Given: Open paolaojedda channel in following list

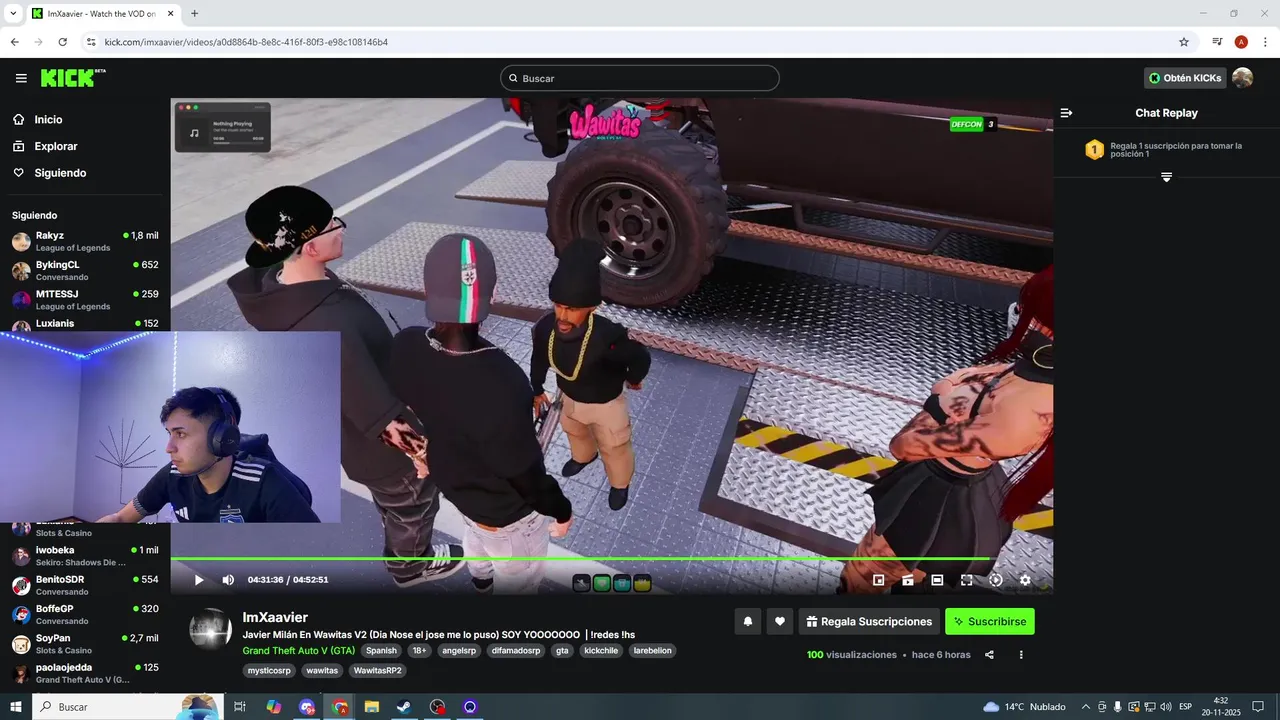Looking at the screenshot, I should coord(85,673).
